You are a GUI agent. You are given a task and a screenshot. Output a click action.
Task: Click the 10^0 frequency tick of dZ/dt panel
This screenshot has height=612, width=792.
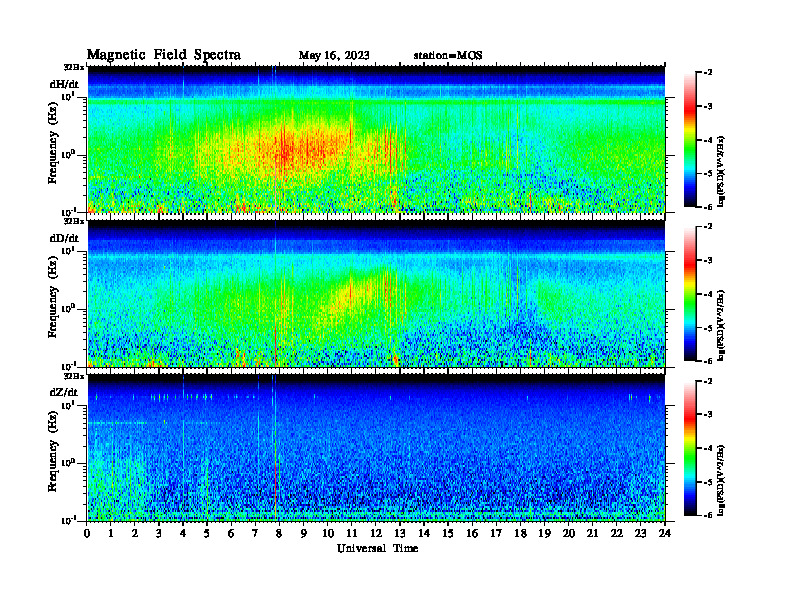[68, 462]
